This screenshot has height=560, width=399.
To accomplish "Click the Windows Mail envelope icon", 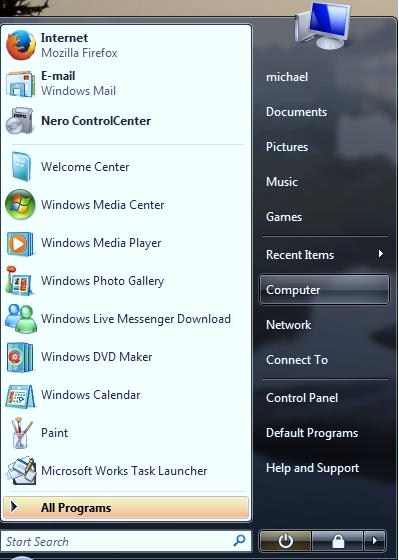I will (x=20, y=83).
